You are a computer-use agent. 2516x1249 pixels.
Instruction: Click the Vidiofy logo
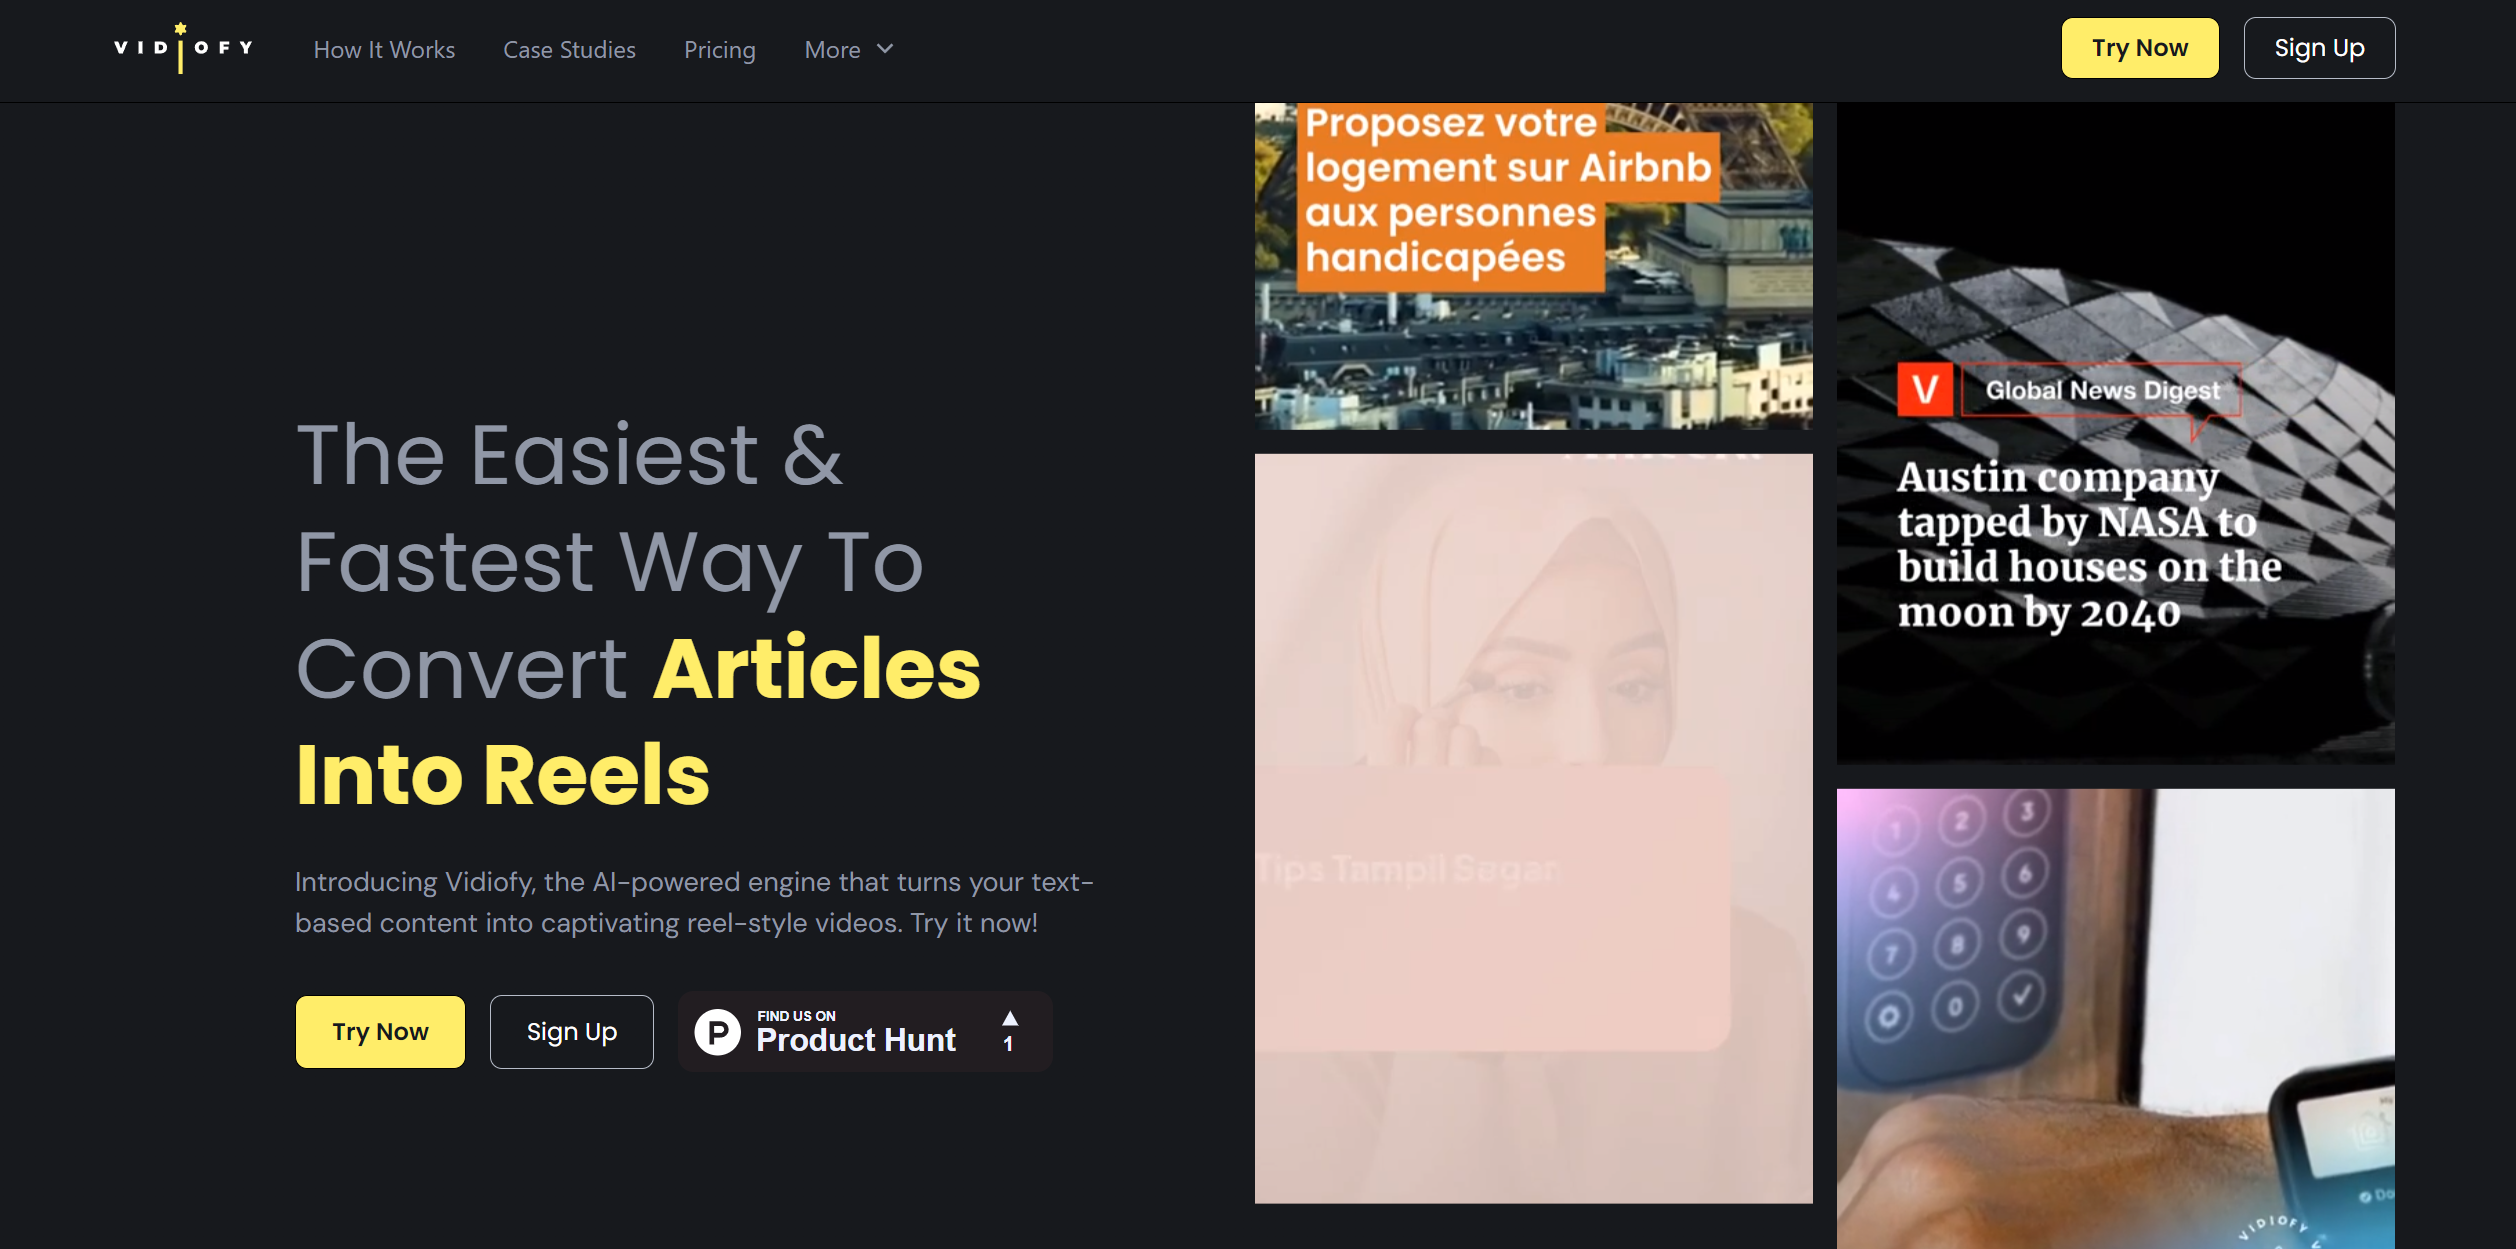click(x=181, y=47)
